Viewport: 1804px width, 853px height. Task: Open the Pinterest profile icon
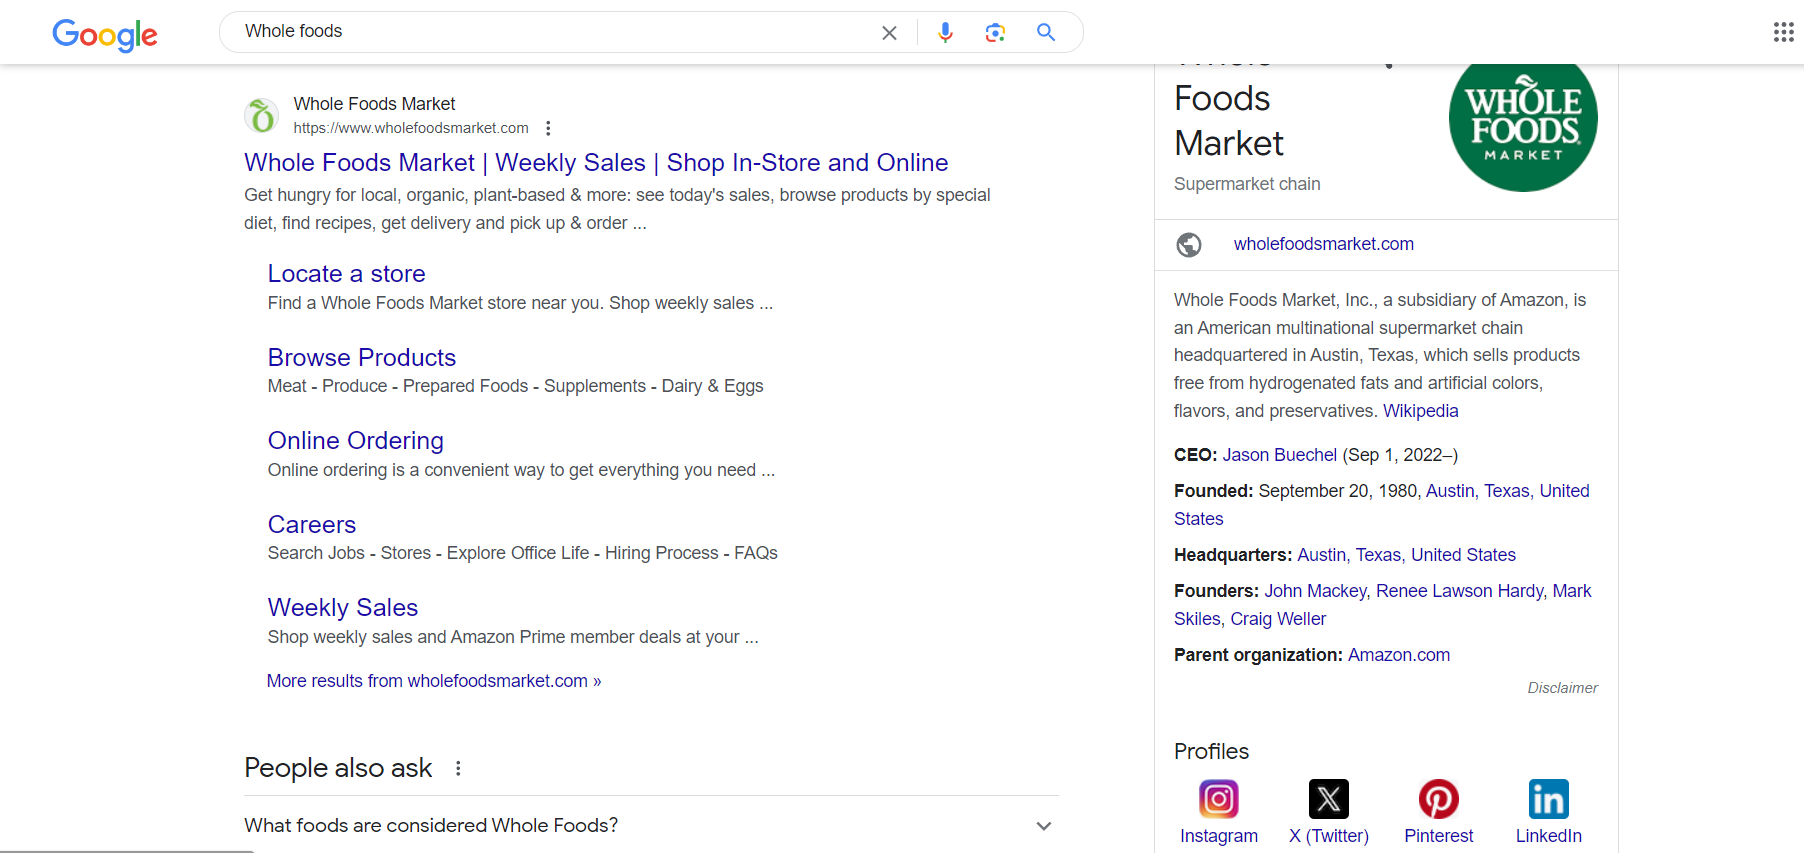point(1439,799)
